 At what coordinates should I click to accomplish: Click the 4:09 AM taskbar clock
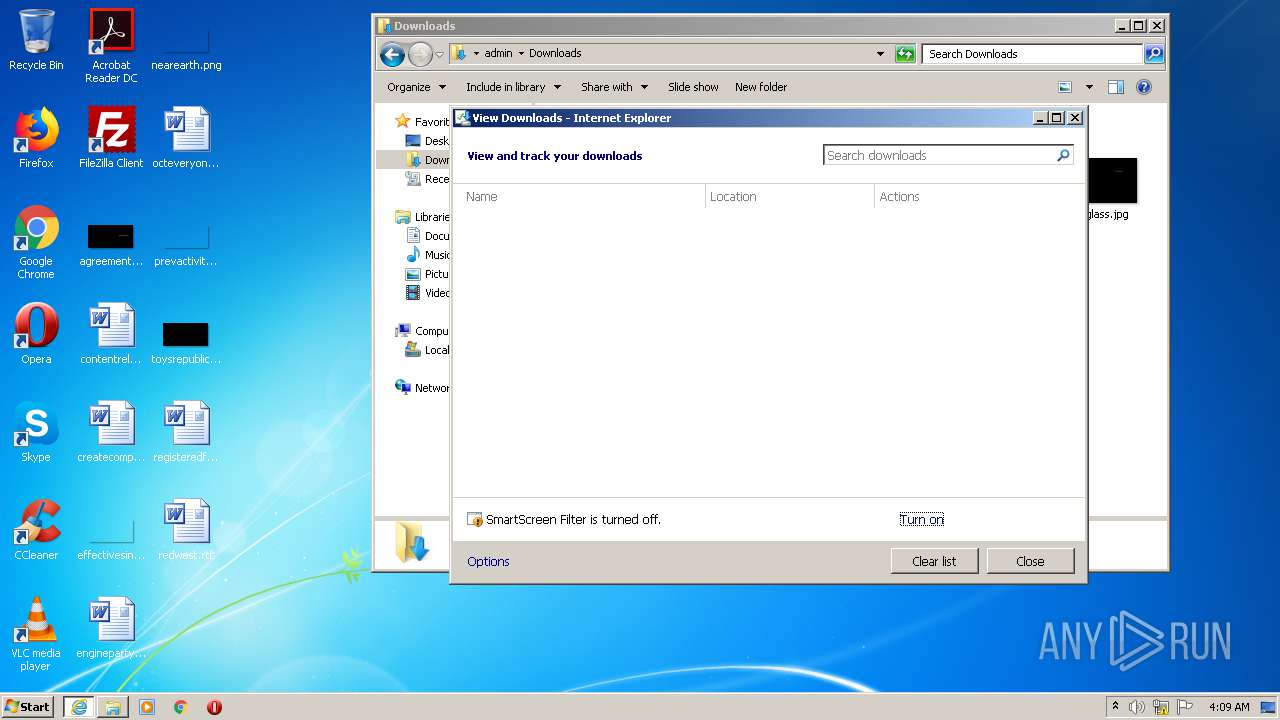(x=1229, y=707)
